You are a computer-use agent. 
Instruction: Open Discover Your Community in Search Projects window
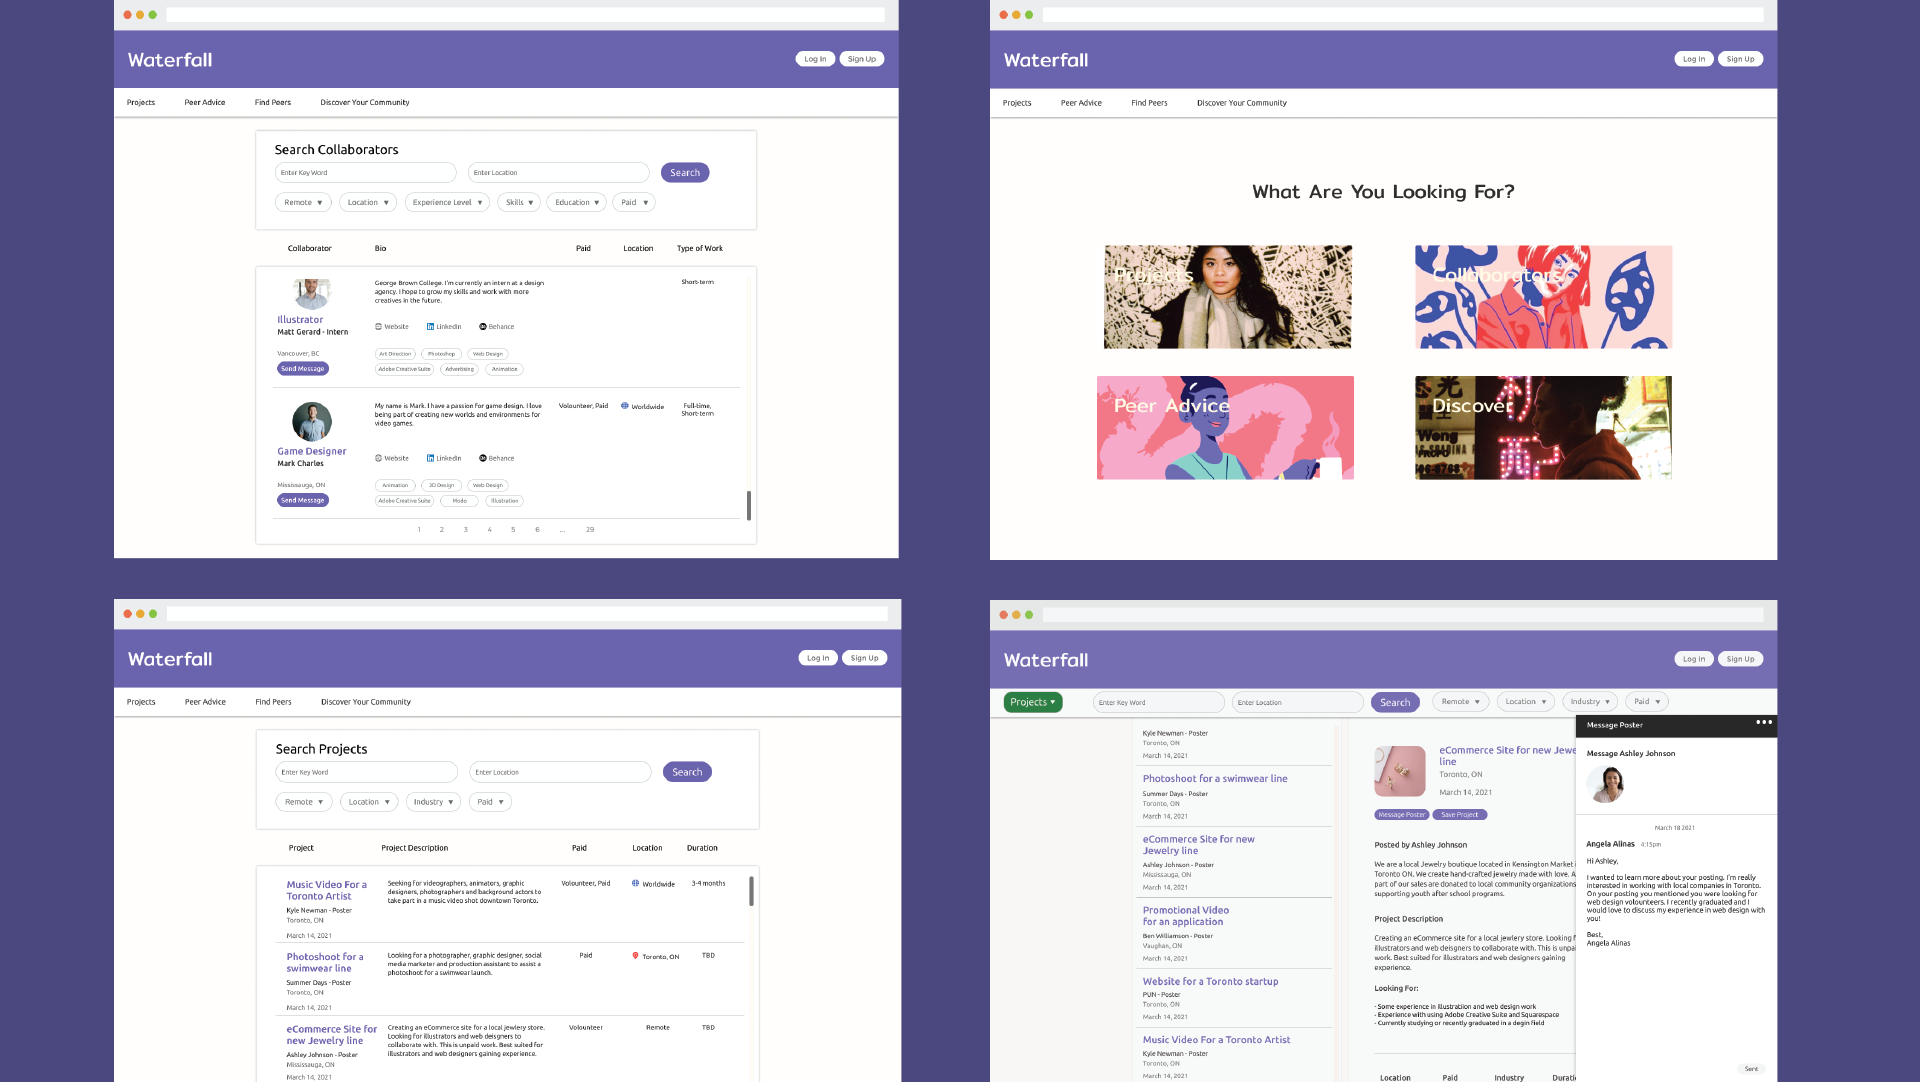366,702
